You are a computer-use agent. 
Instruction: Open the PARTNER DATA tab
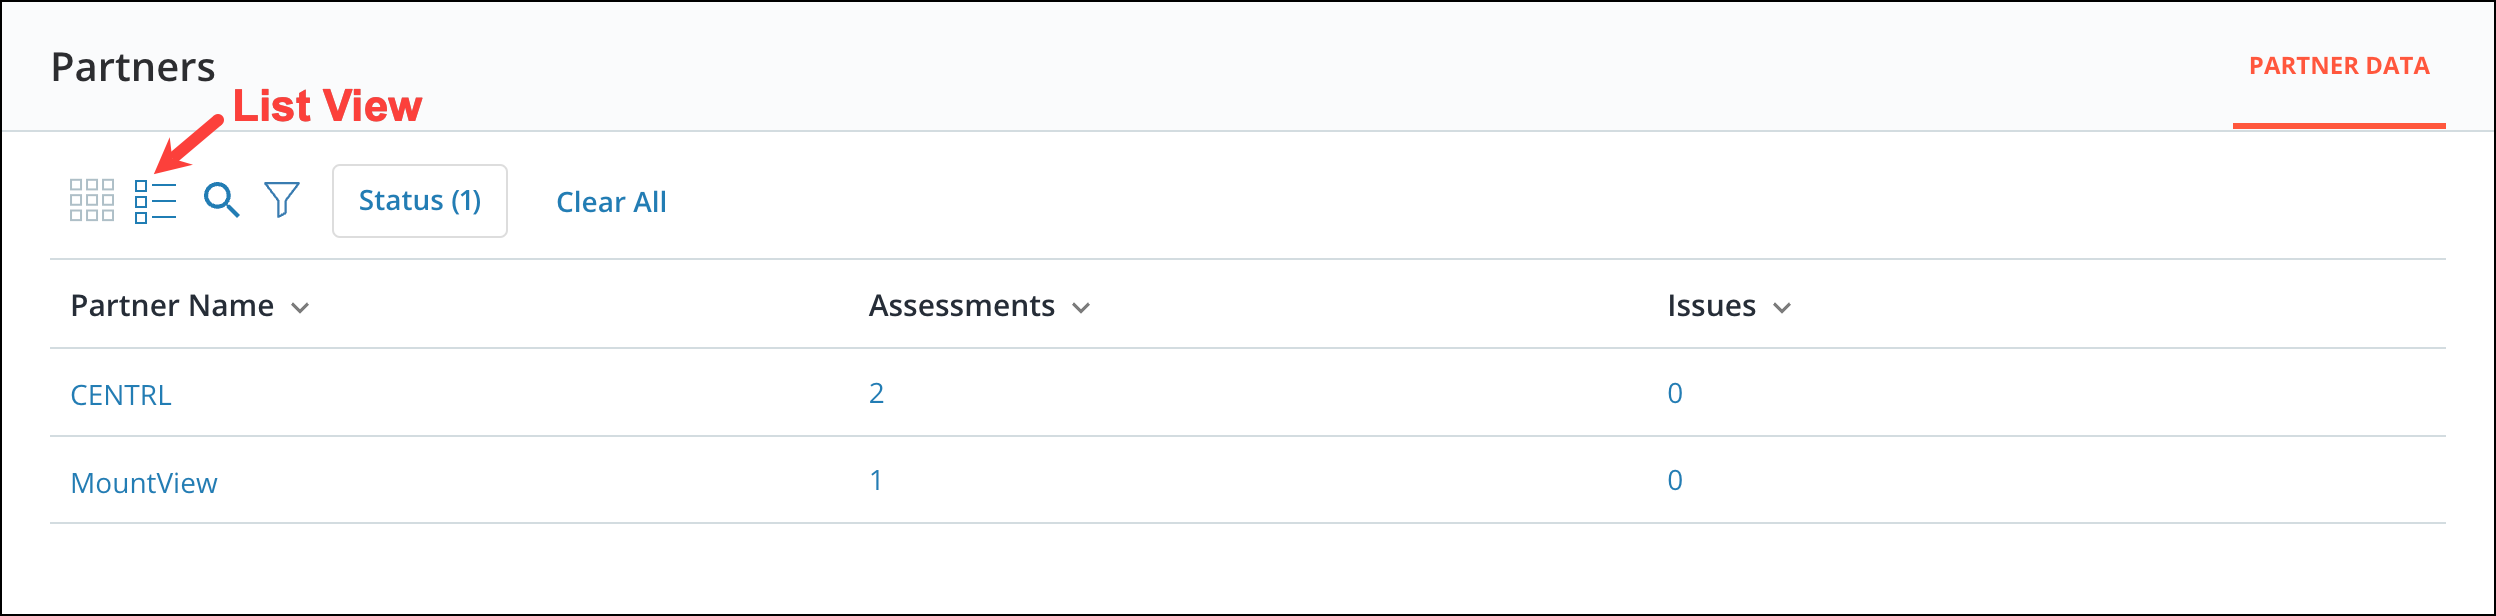pyautogui.click(x=2339, y=66)
